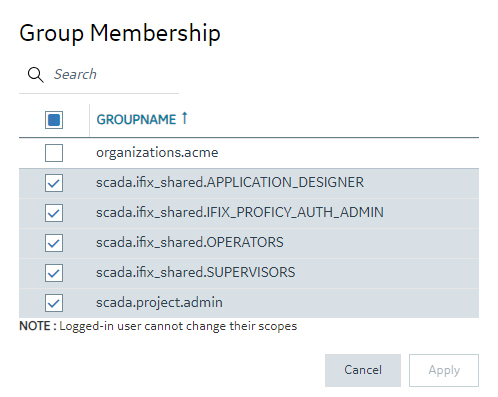Image resolution: width=498 pixels, height=397 pixels.
Task: Apply the group membership changes
Action: pos(444,370)
